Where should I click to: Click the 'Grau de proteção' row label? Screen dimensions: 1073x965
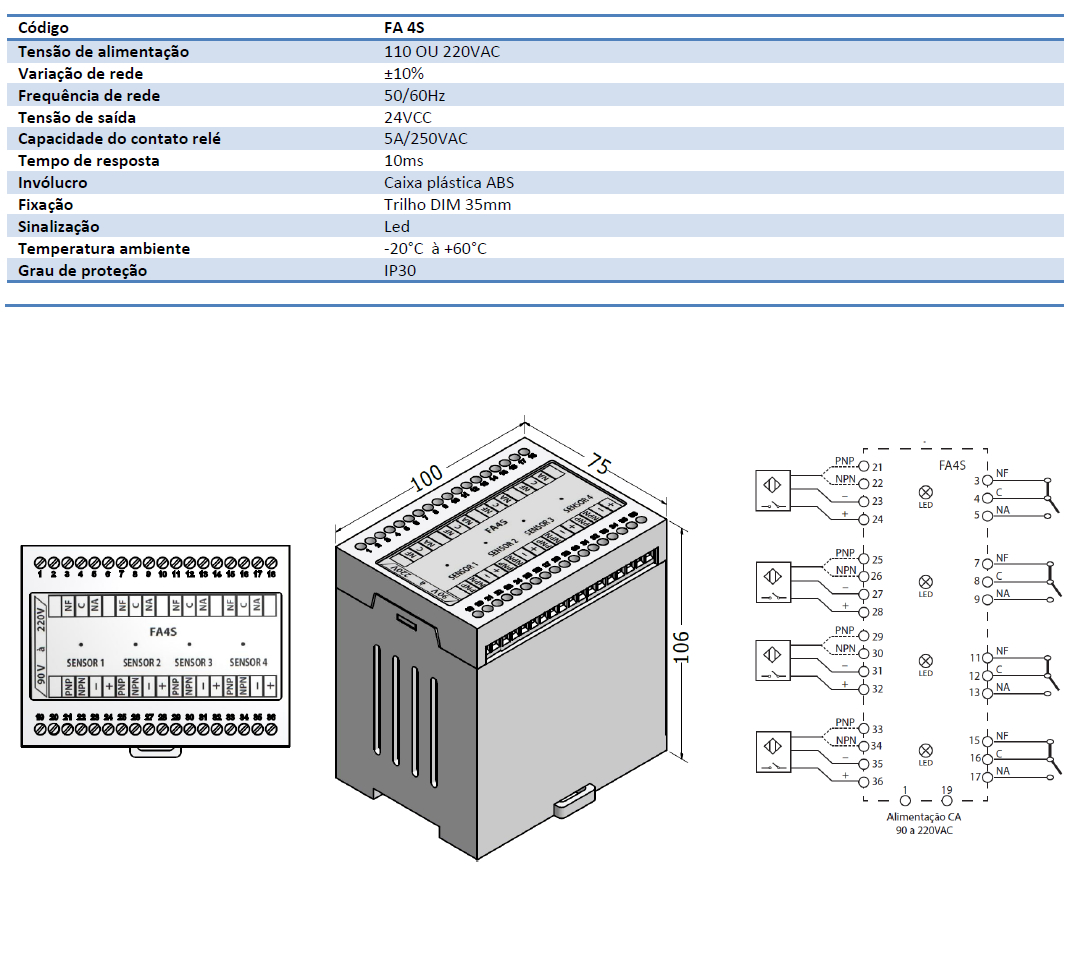click(x=83, y=271)
